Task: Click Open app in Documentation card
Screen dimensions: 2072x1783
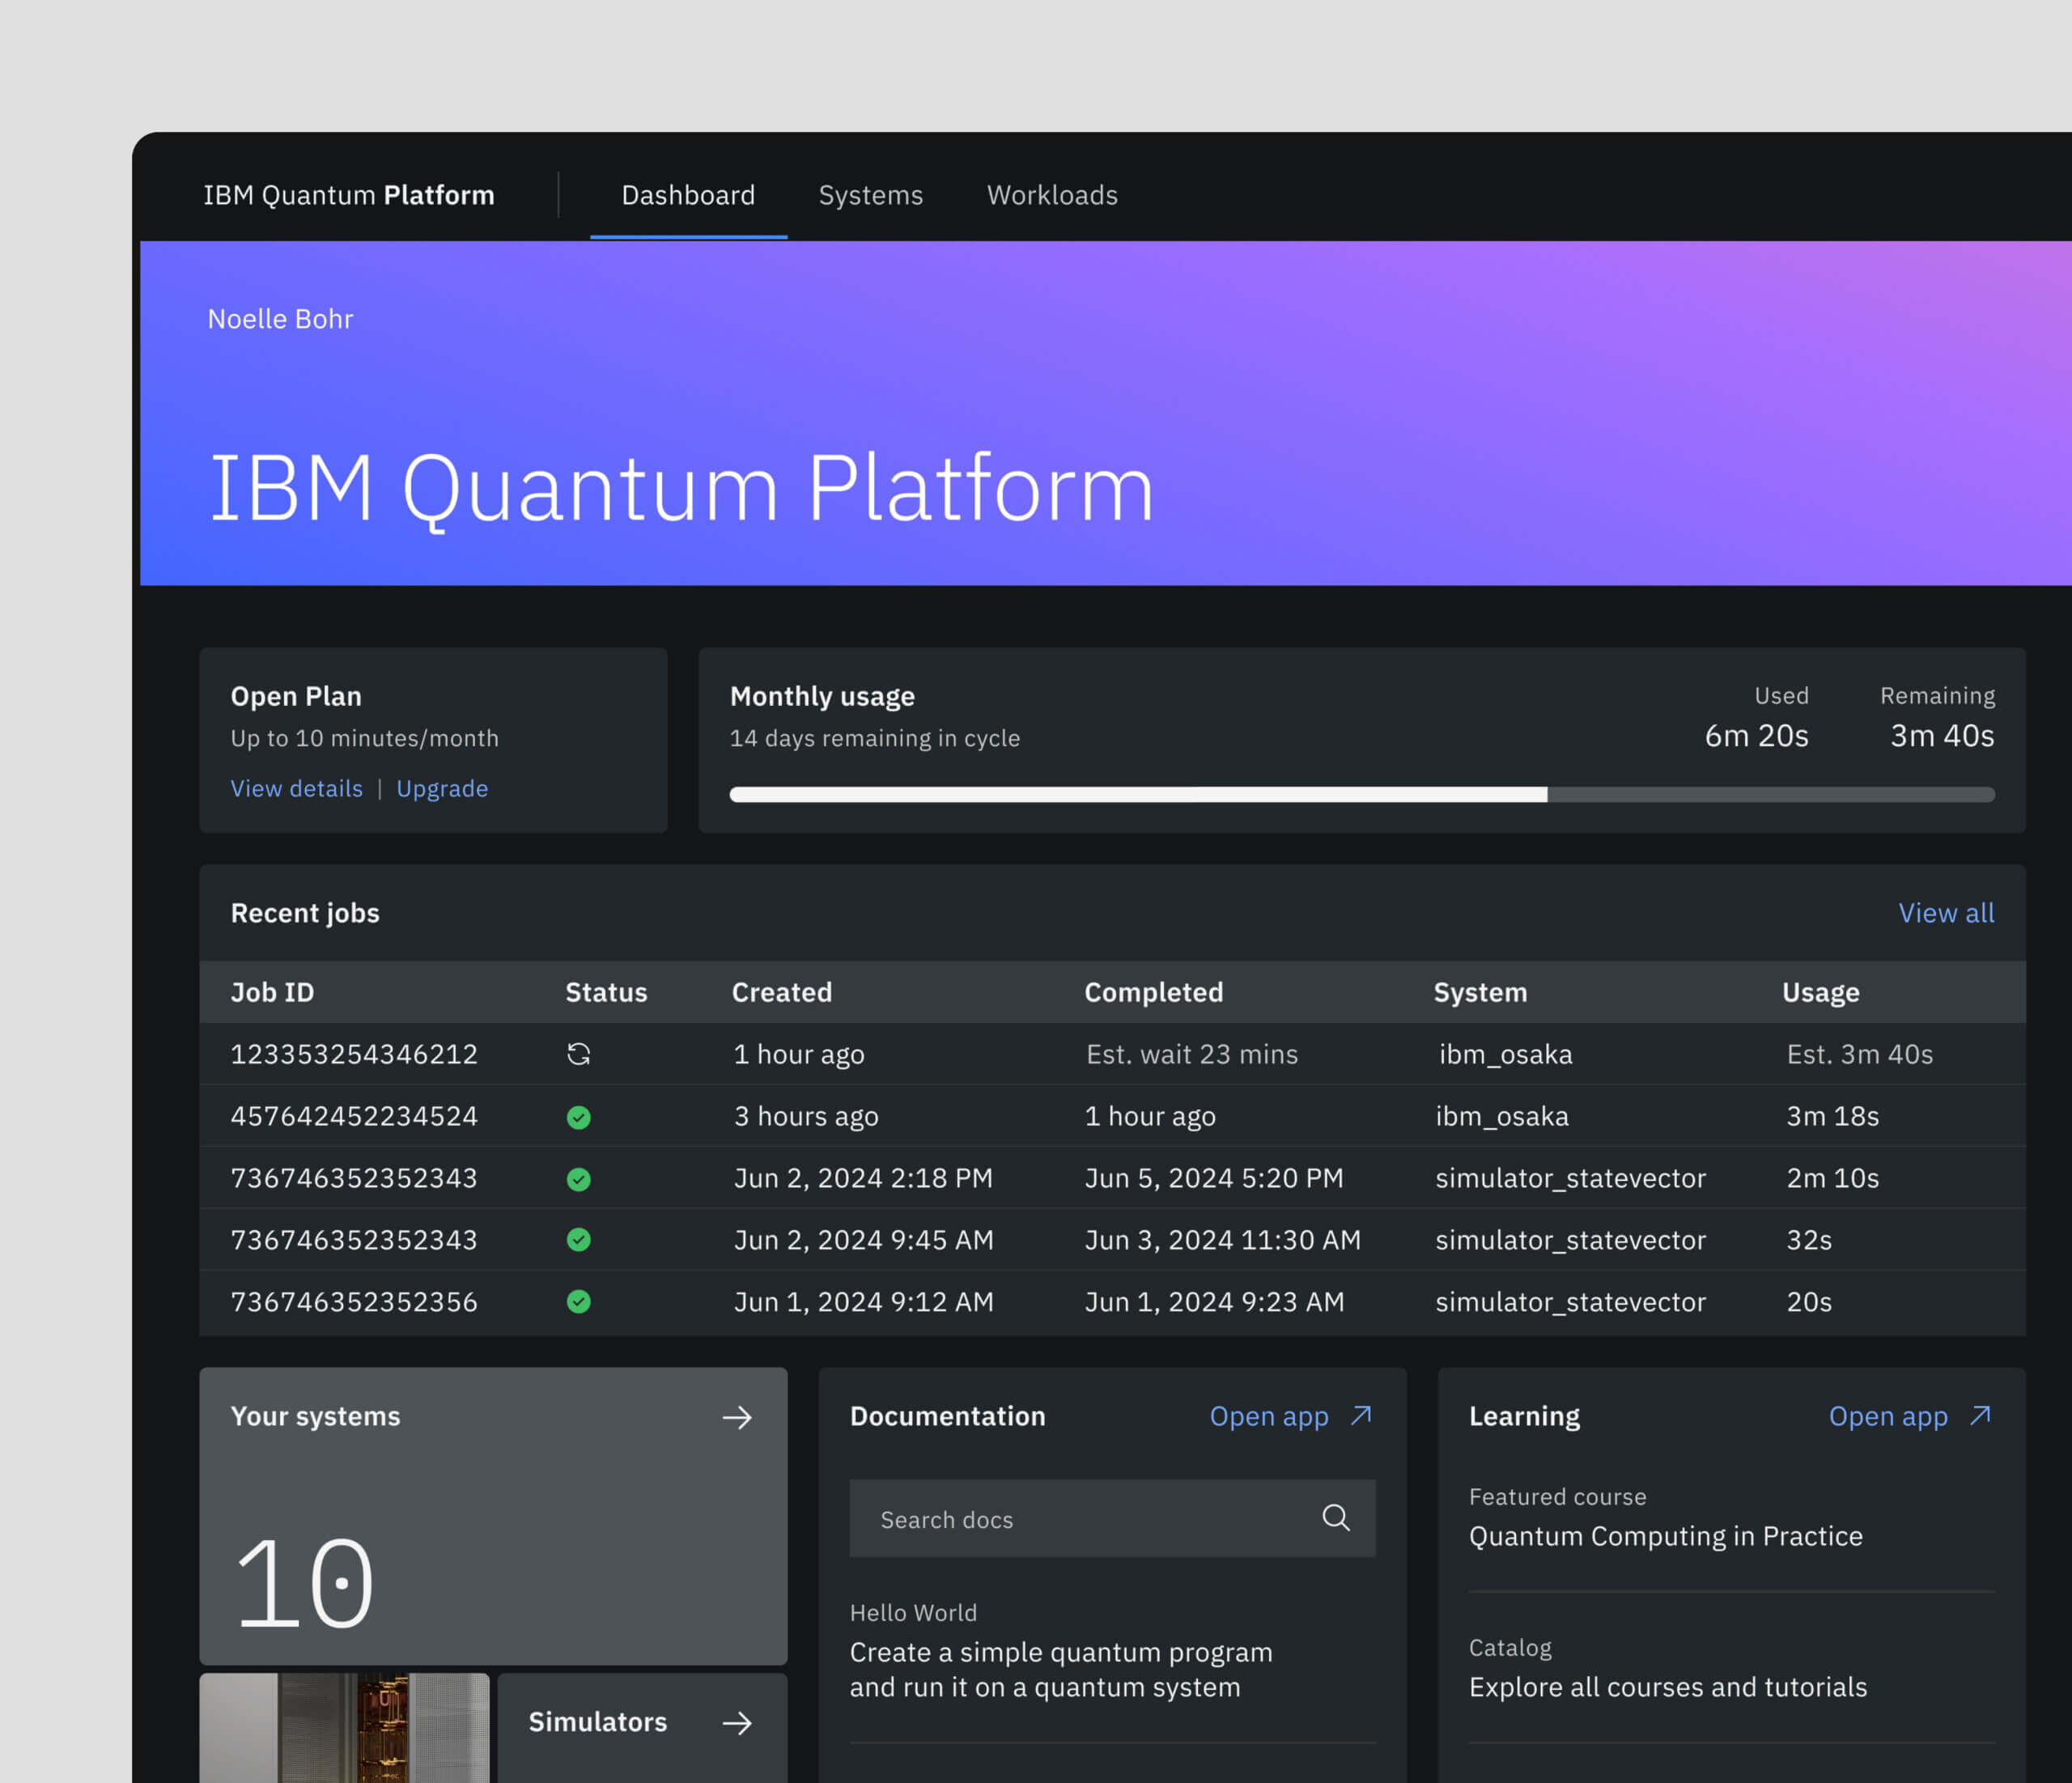Action: point(1269,1417)
